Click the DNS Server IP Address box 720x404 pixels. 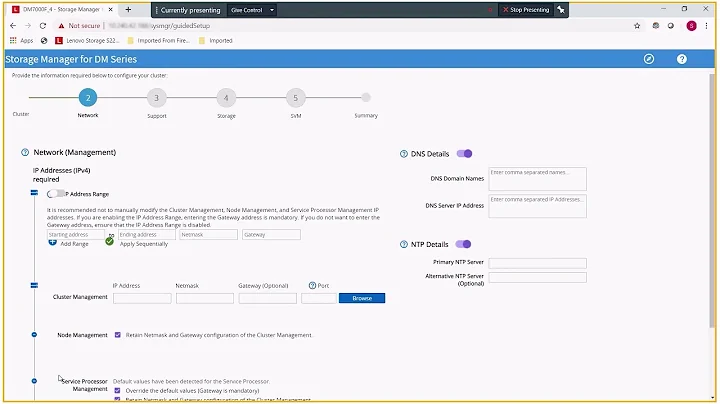(537, 206)
